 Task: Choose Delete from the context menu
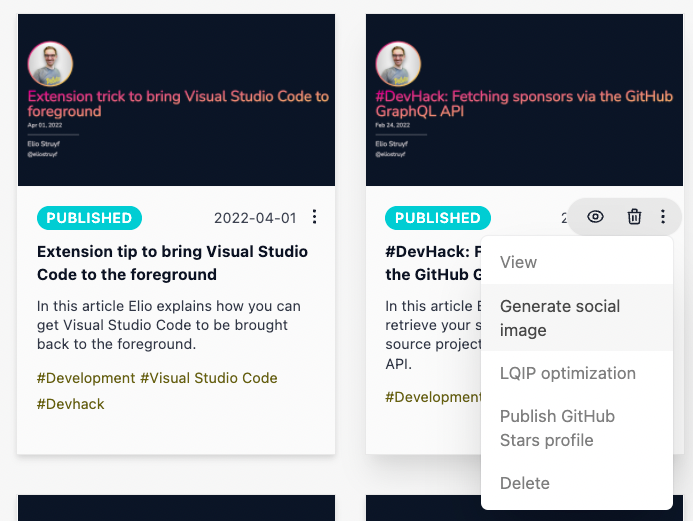[x=577, y=483]
